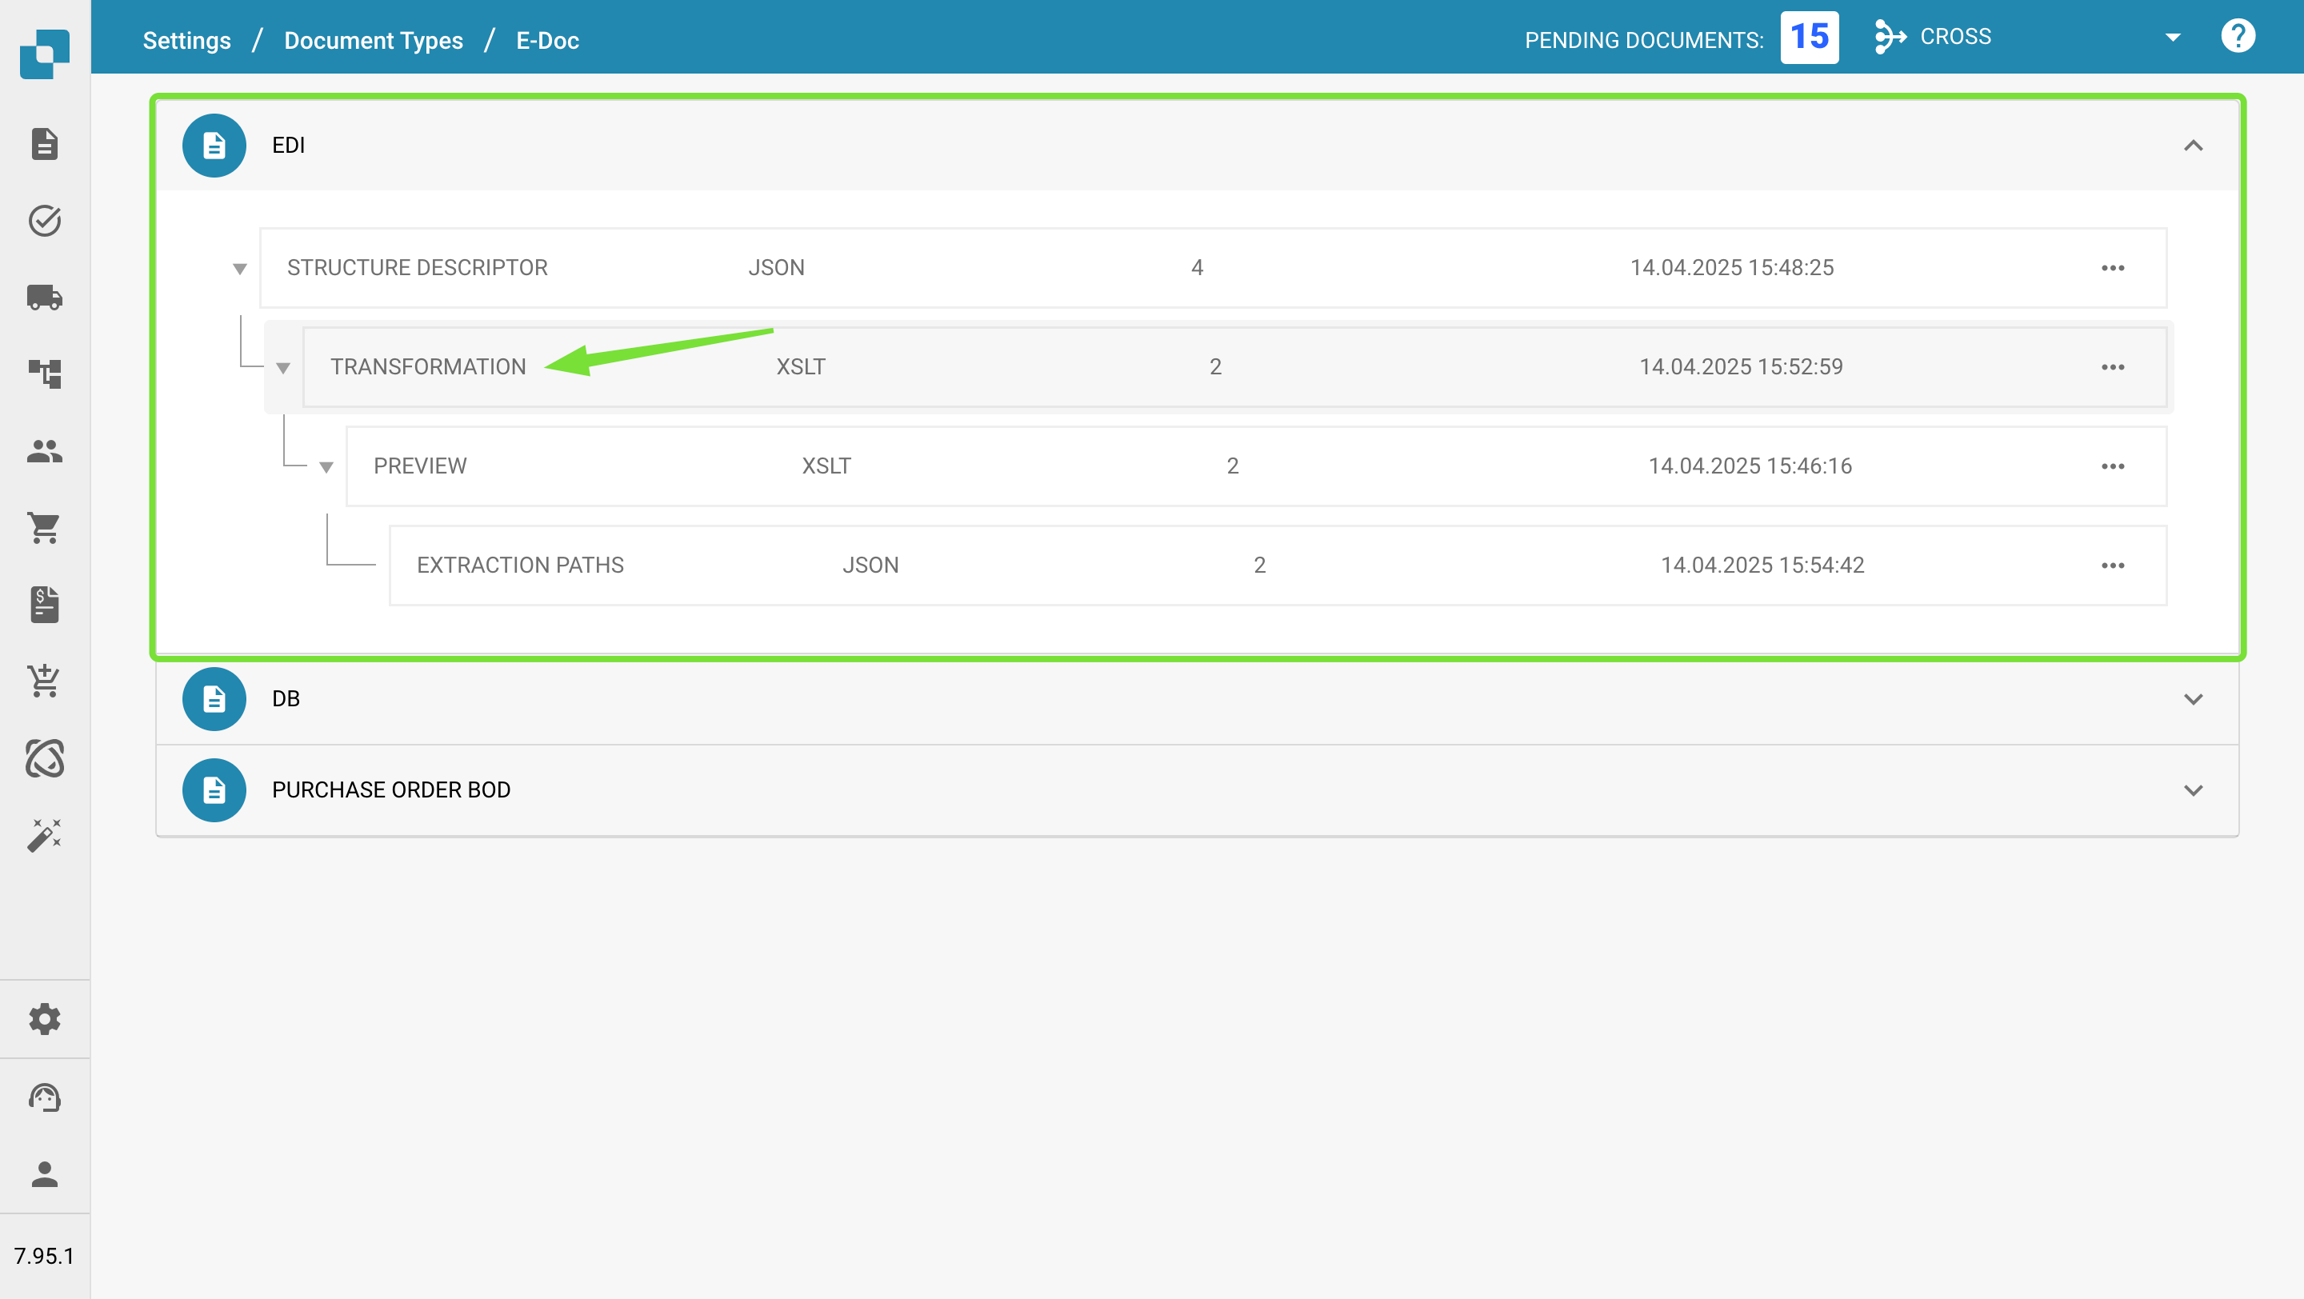Collapse the EDI section chevron
The image size is (2304, 1299).
point(2192,146)
